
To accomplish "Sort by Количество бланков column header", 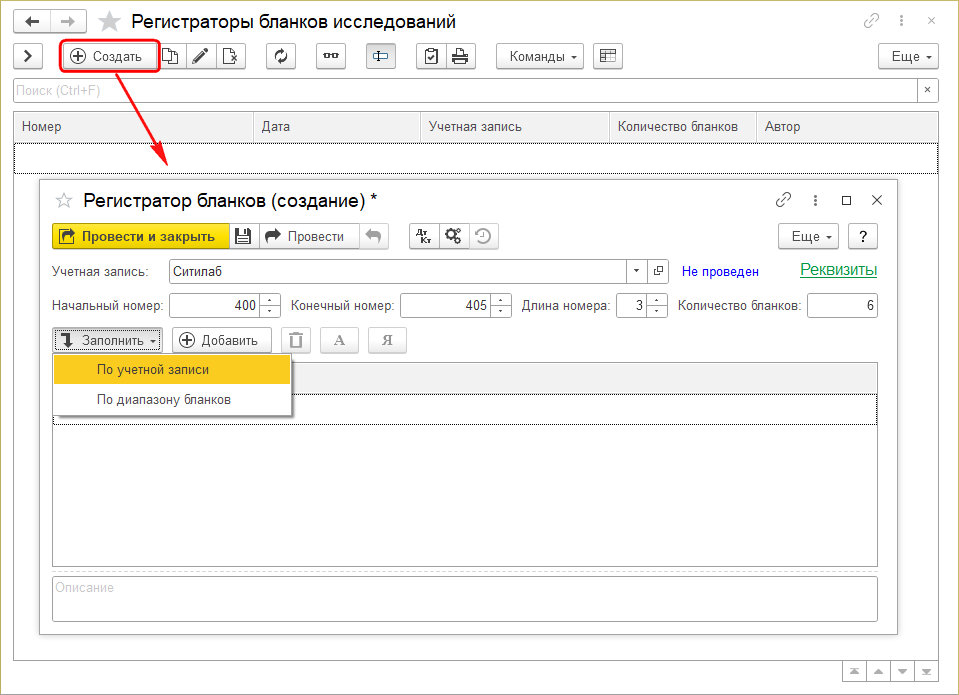I will click(683, 127).
